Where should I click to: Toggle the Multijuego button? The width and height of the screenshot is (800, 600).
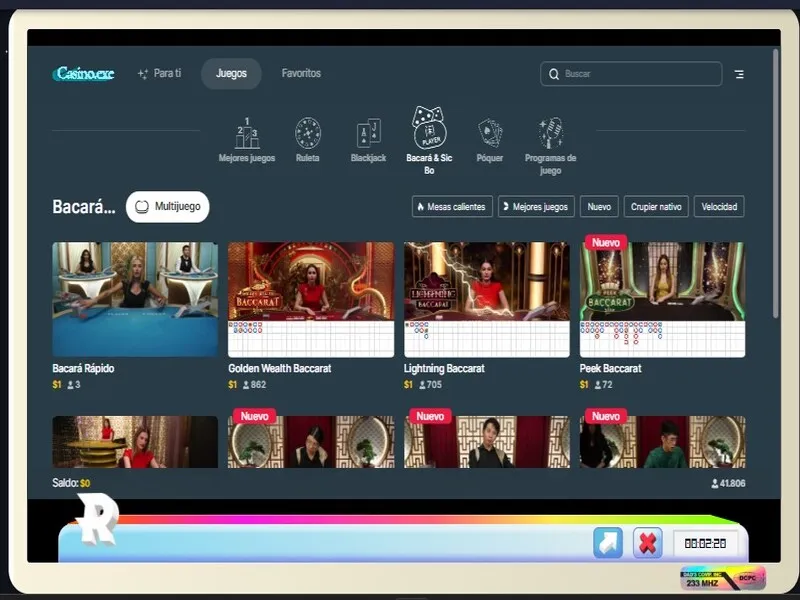point(168,207)
